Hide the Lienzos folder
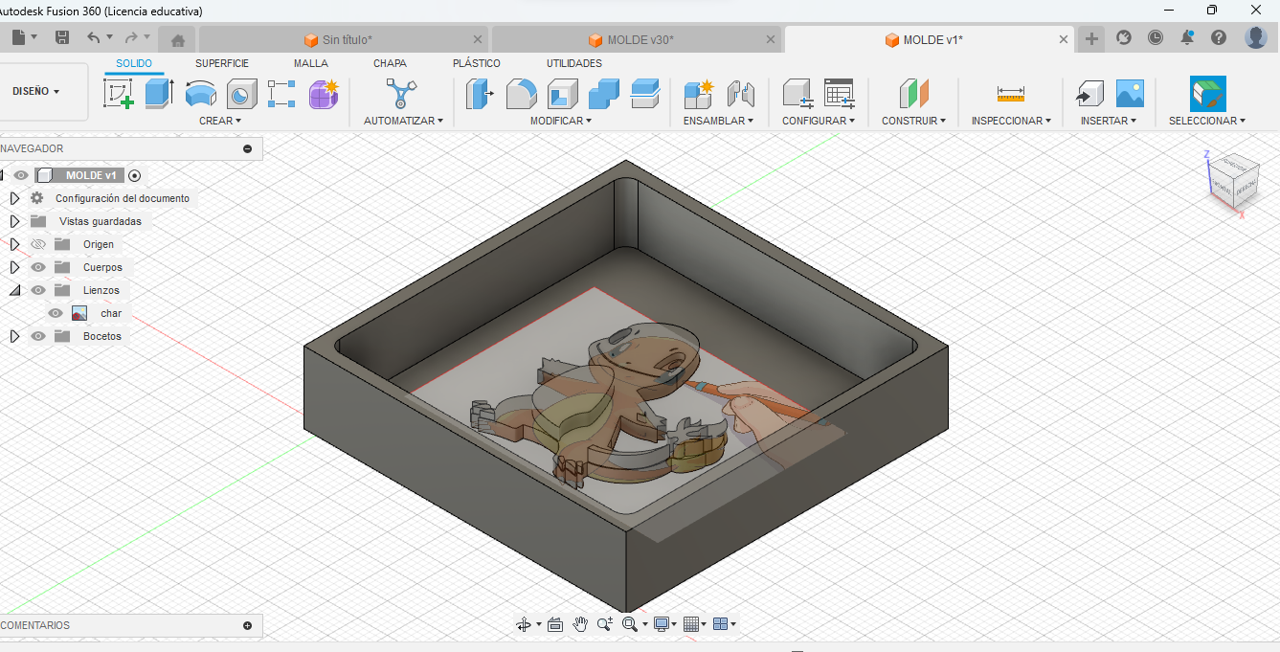 (38, 290)
